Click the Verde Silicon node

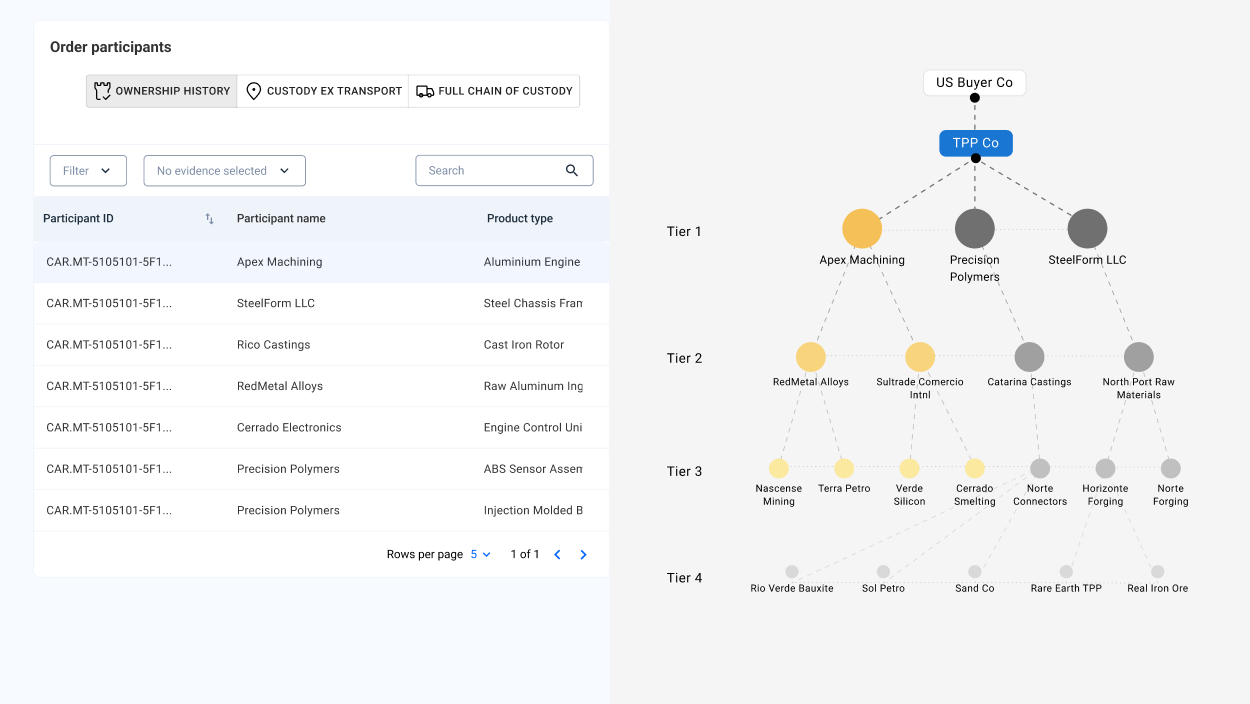click(x=909, y=468)
